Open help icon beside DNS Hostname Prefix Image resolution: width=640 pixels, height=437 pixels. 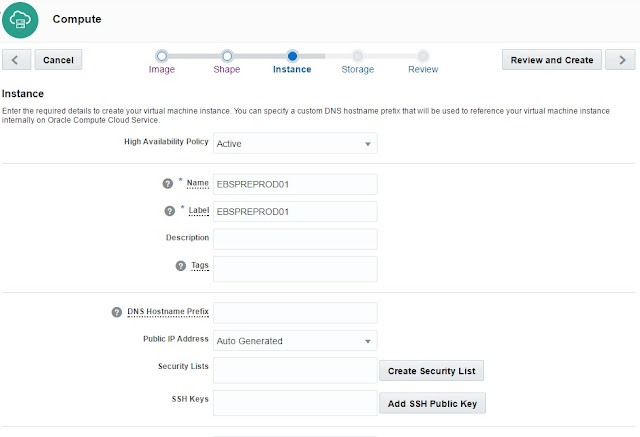coord(117,312)
